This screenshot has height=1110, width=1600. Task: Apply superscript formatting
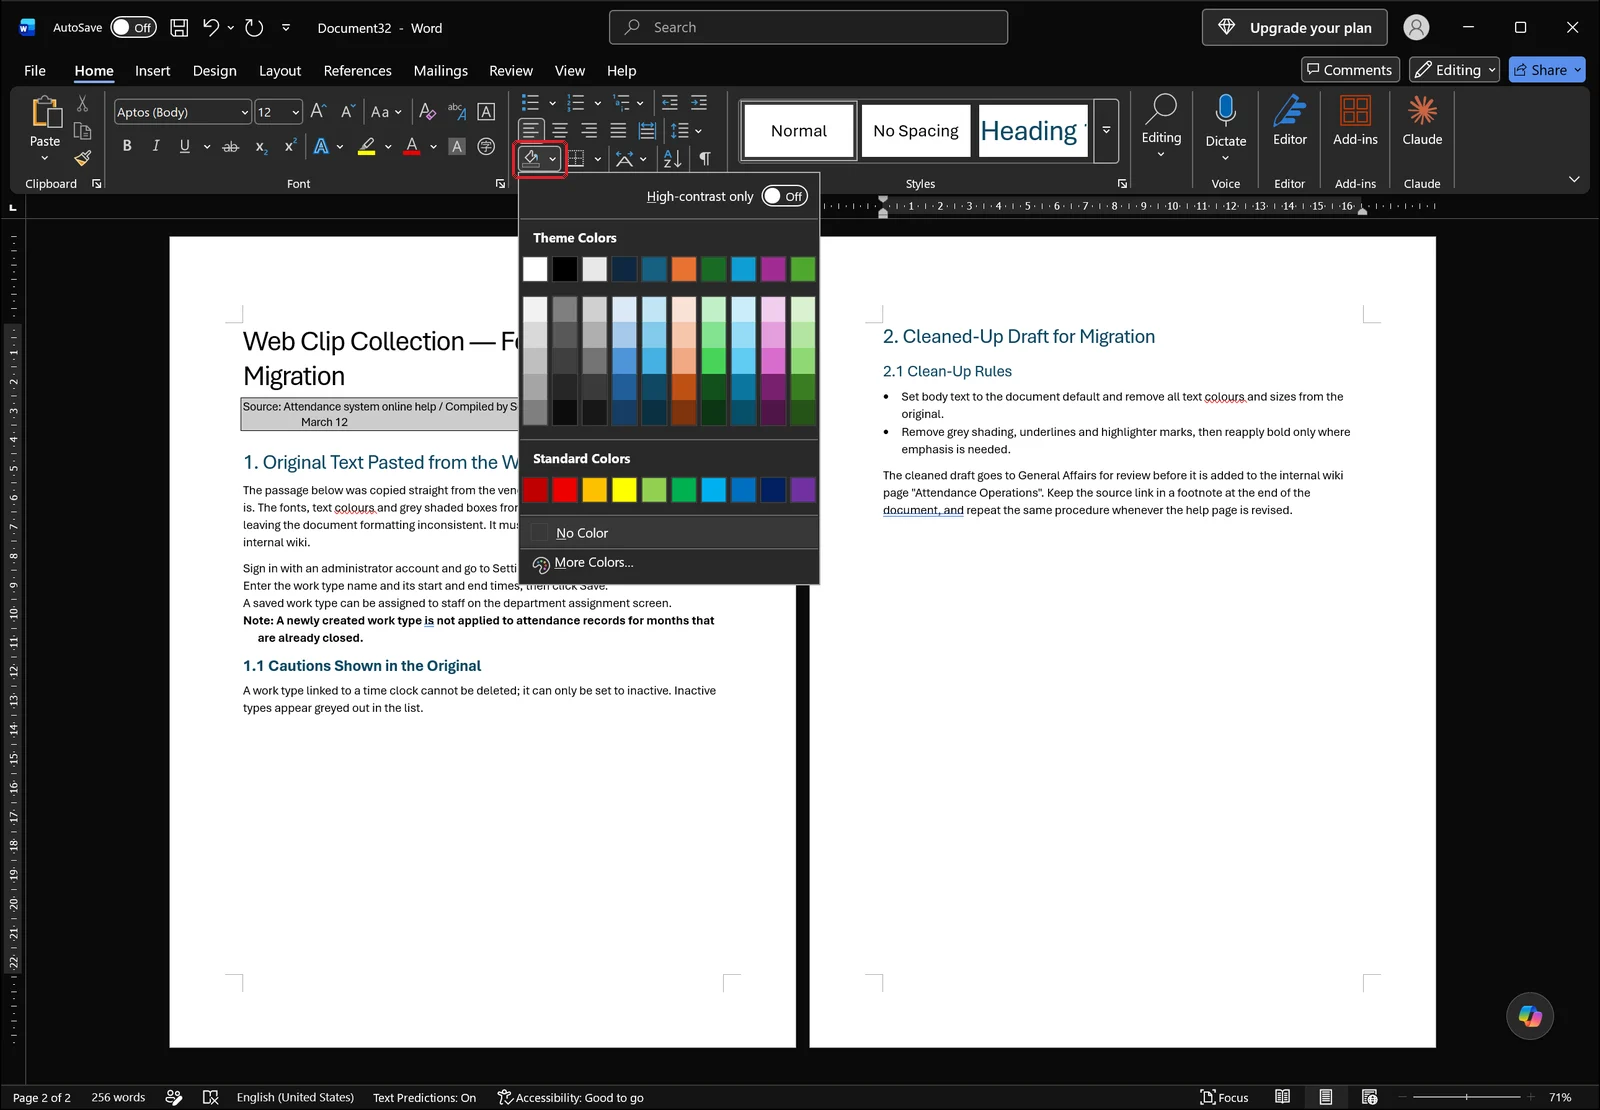[290, 146]
